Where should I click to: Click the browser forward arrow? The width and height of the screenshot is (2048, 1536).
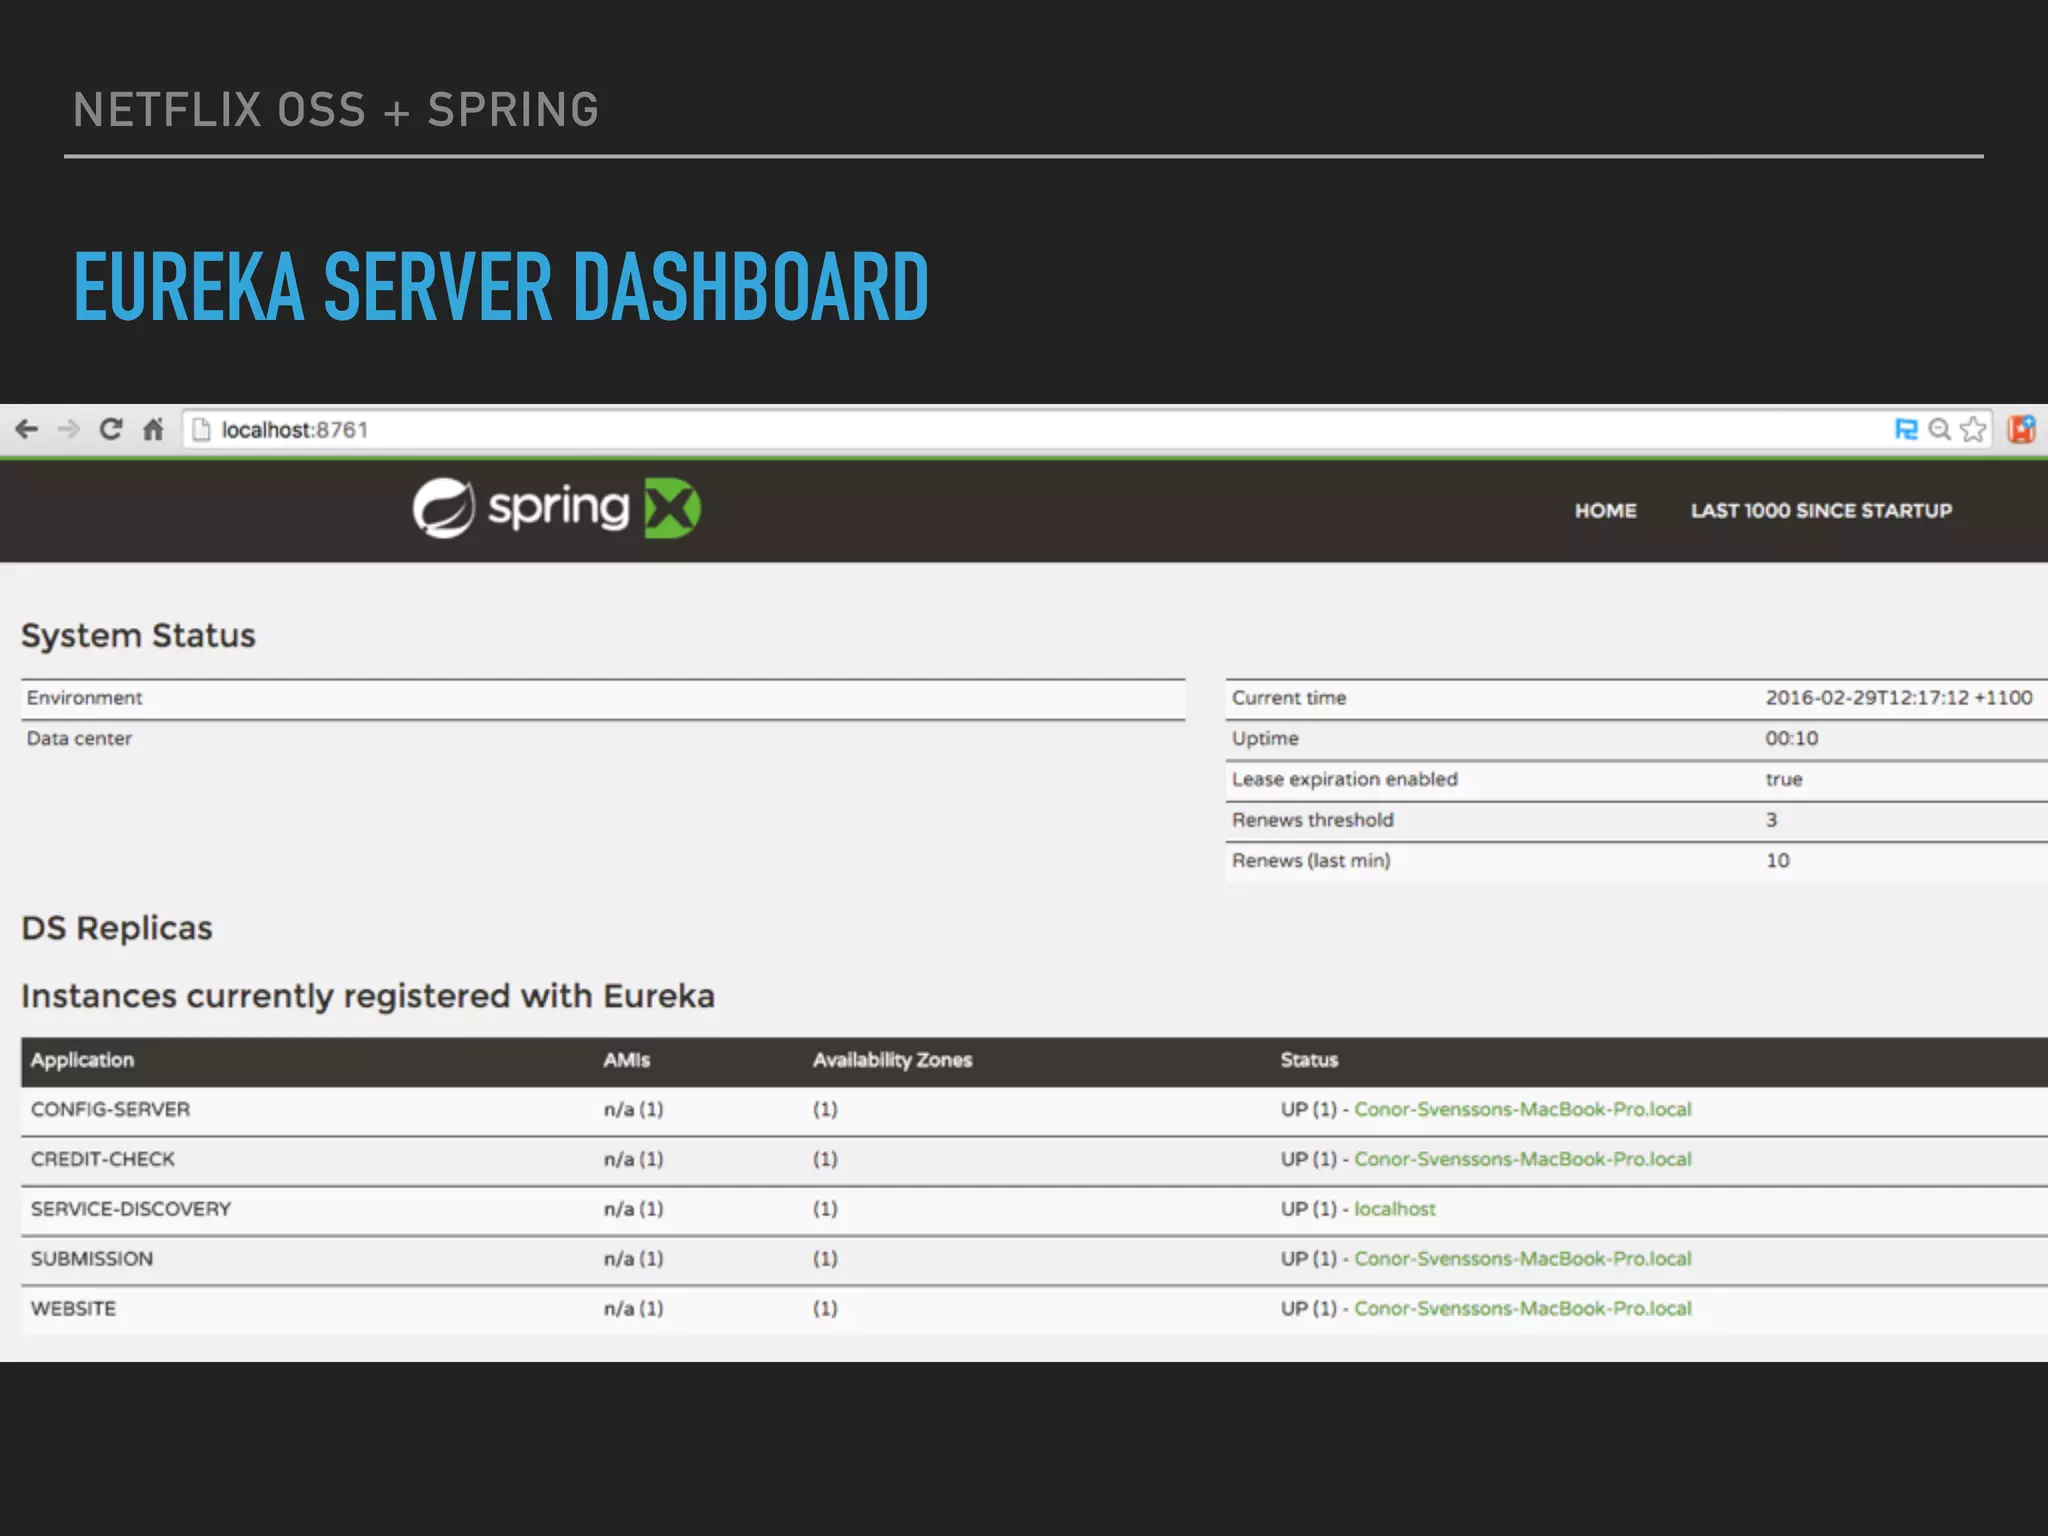pos(69,429)
